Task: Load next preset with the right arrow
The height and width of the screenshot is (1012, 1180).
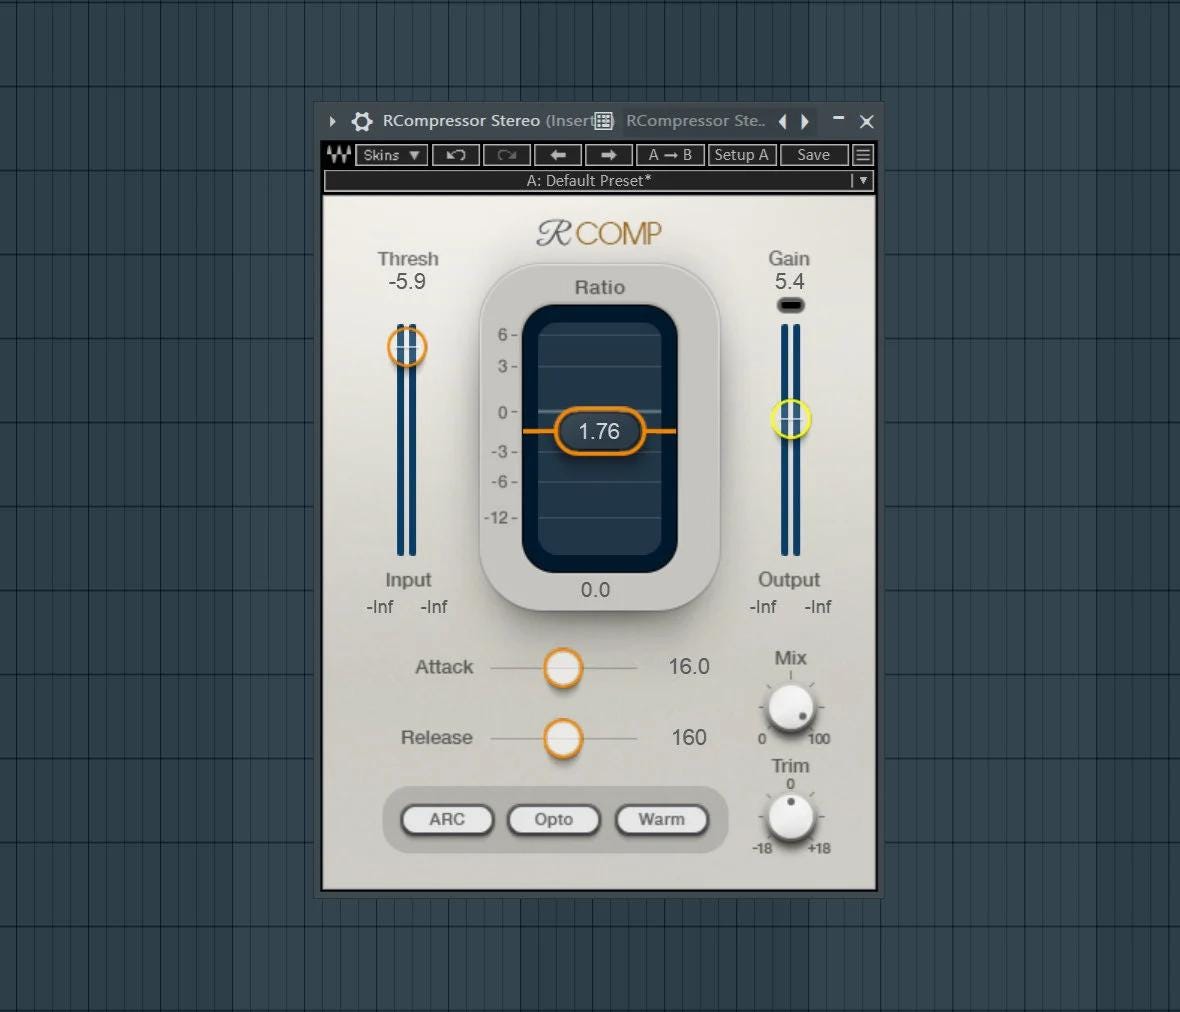Action: click(x=609, y=155)
